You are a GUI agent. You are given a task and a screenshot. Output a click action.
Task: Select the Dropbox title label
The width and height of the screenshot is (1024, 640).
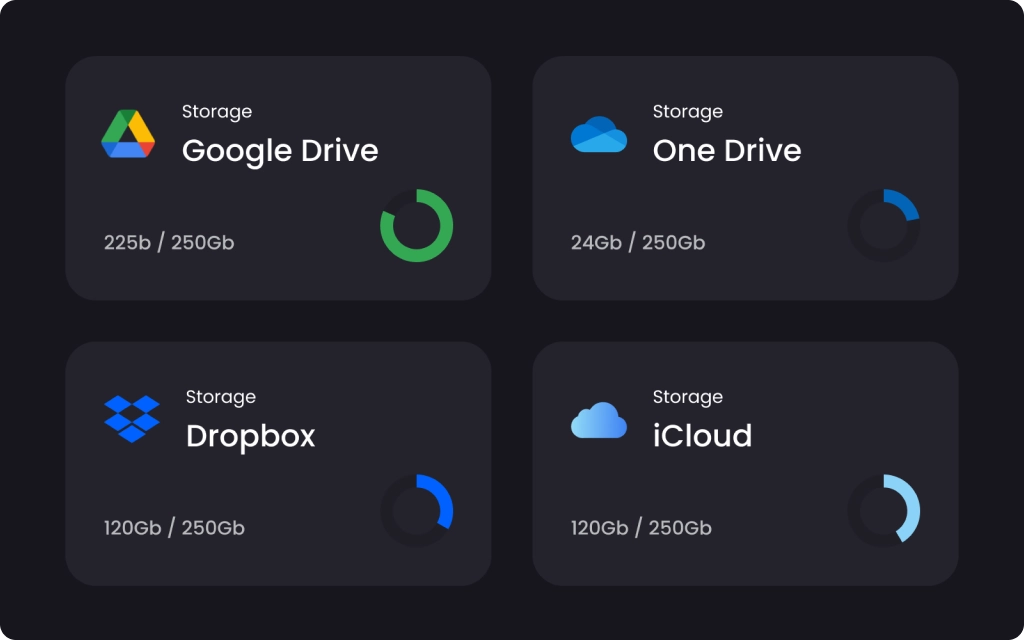pyautogui.click(x=251, y=436)
